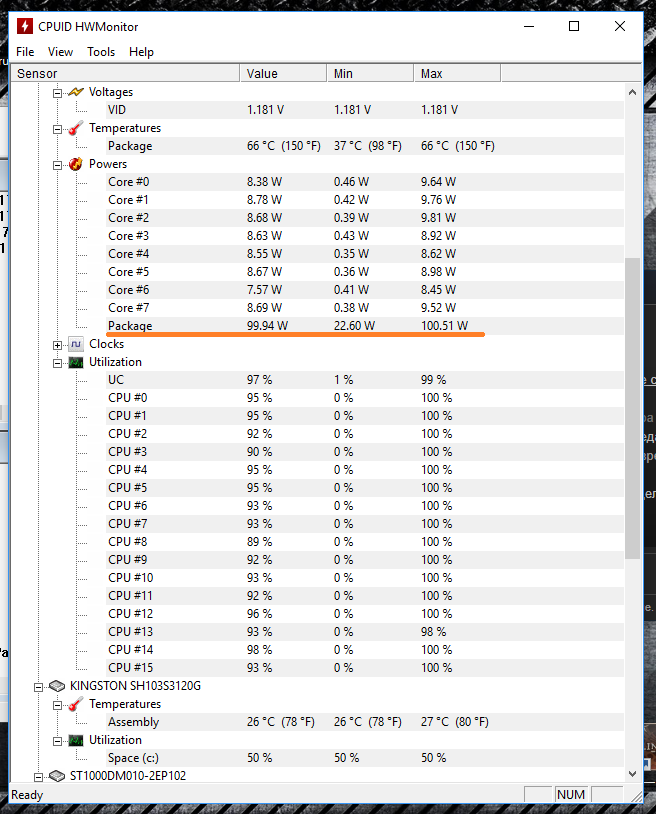Open the File menu
This screenshot has height=814, width=656.
[25, 52]
